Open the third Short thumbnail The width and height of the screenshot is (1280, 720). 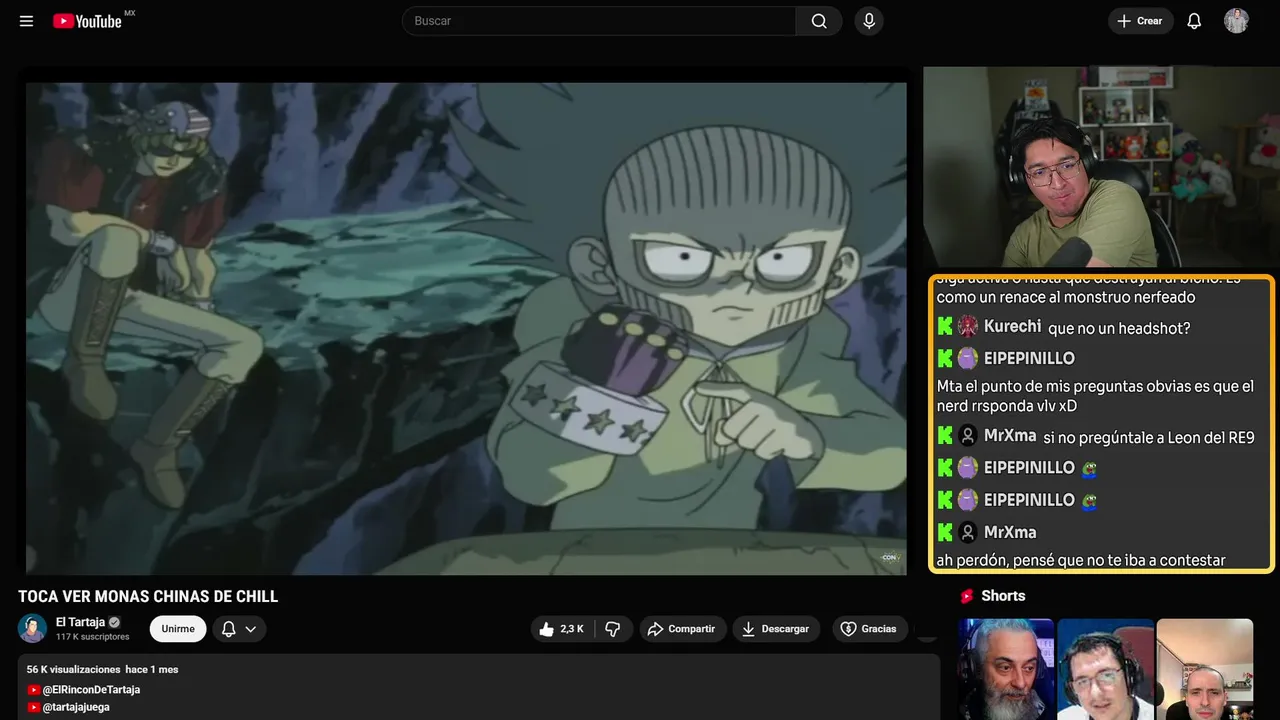pyautogui.click(x=1204, y=669)
